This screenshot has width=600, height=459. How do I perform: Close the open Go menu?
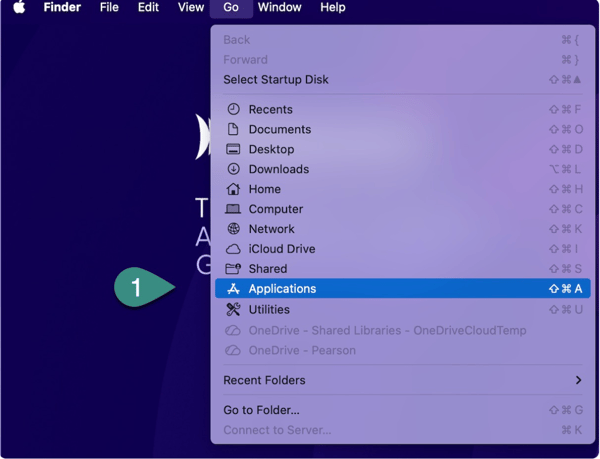tap(231, 8)
